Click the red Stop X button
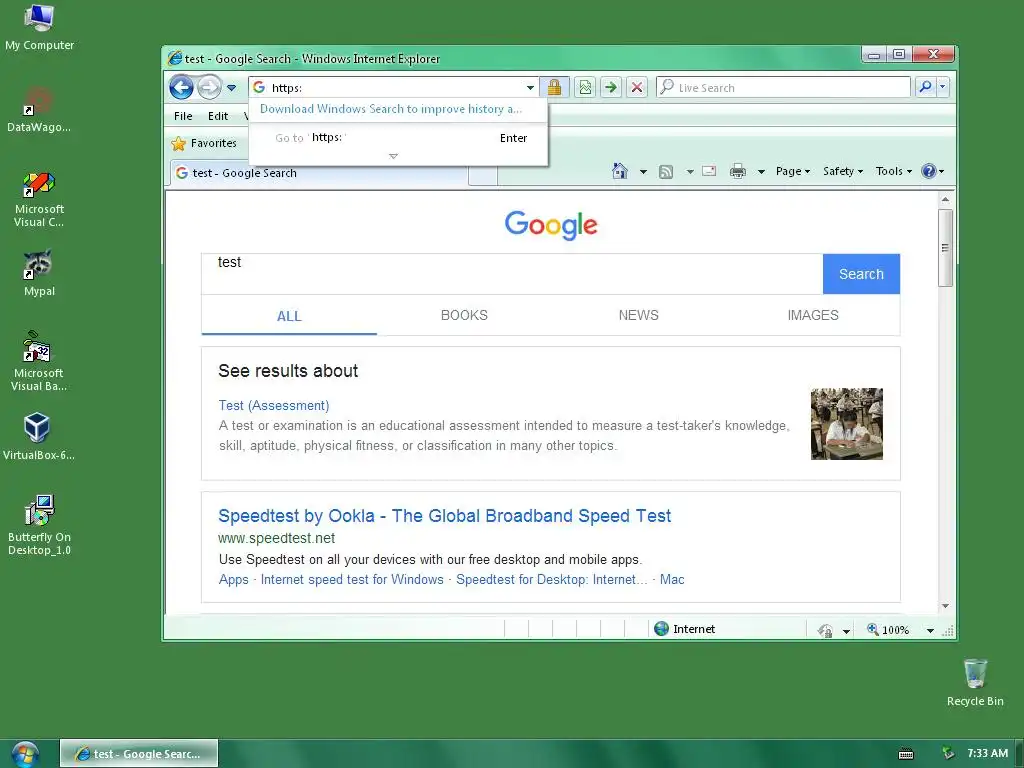 tap(637, 88)
